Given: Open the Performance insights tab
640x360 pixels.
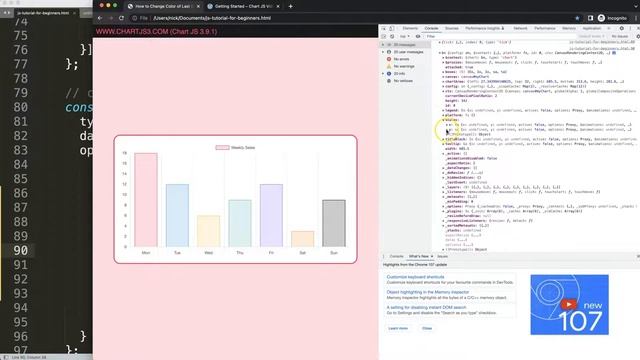Looking at the screenshot, I should [484, 28].
